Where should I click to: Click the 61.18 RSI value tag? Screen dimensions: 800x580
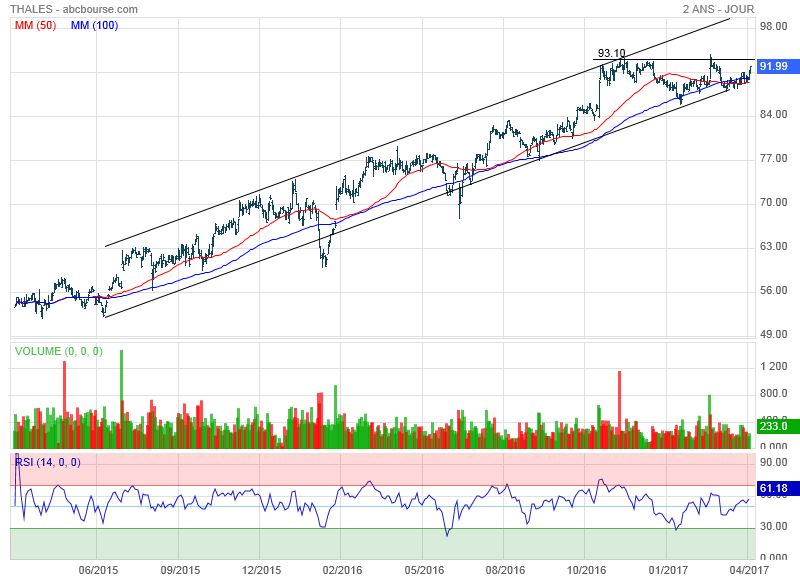click(774, 489)
